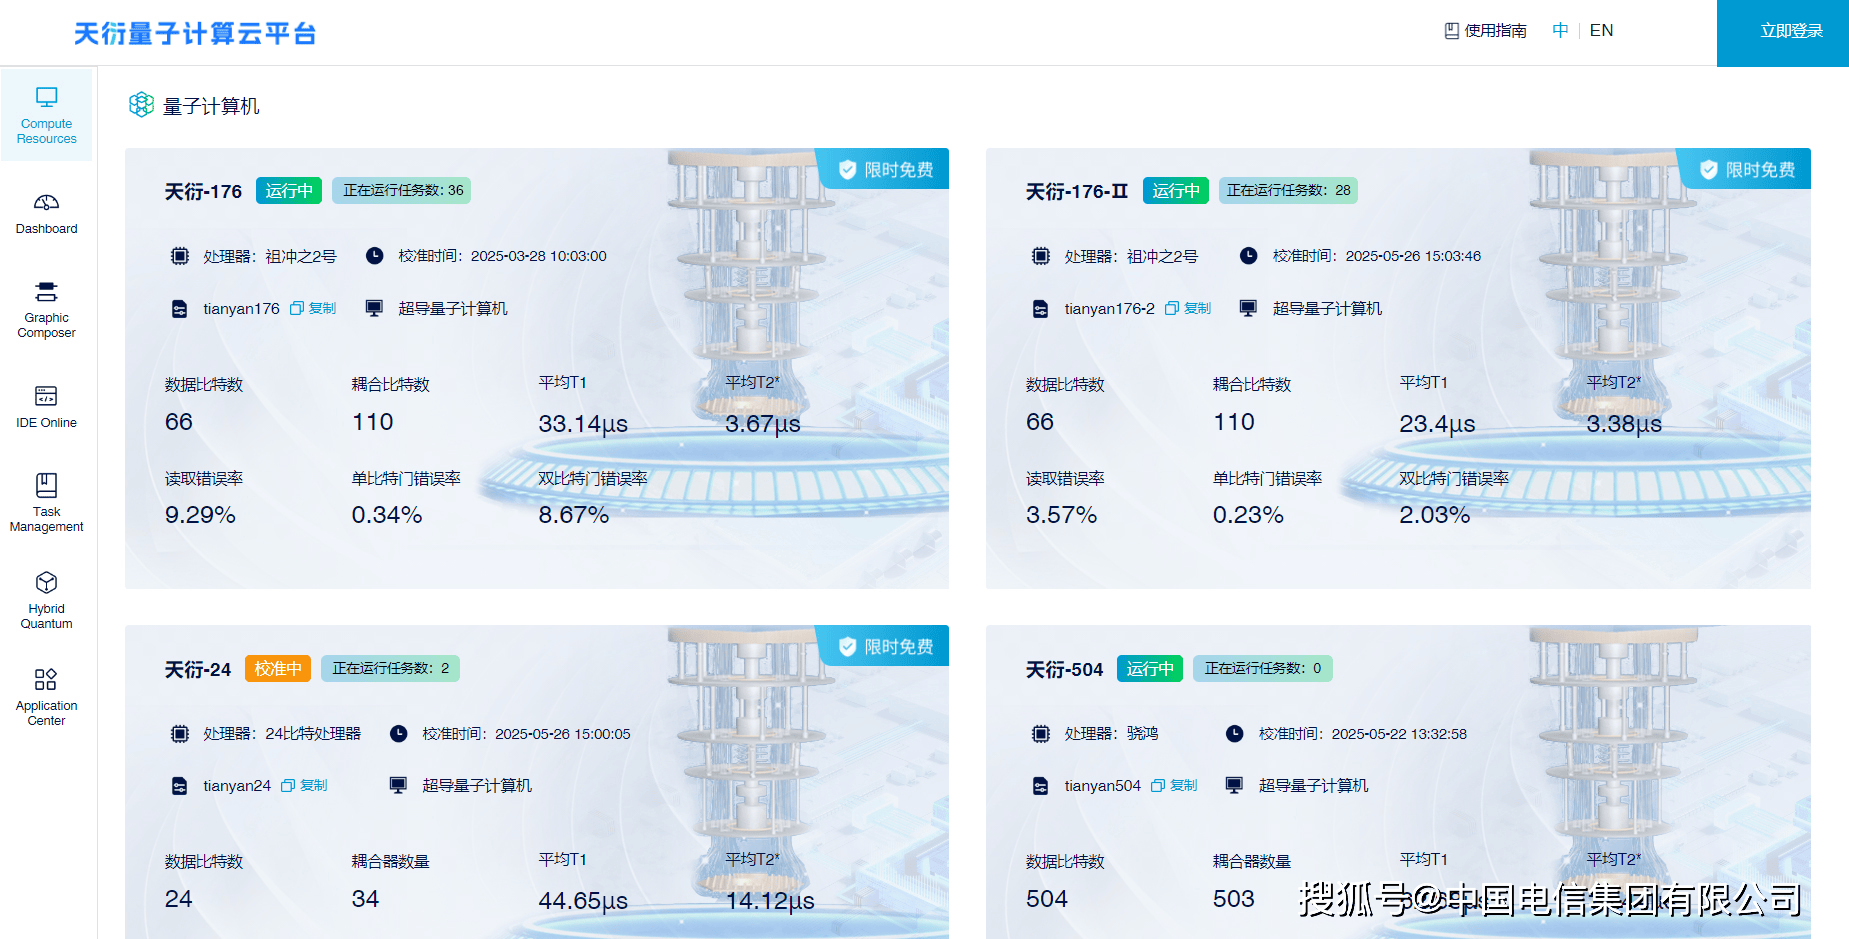Copy the tianyan24 machine ID
This screenshot has height=939, width=1849.
tap(305, 786)
